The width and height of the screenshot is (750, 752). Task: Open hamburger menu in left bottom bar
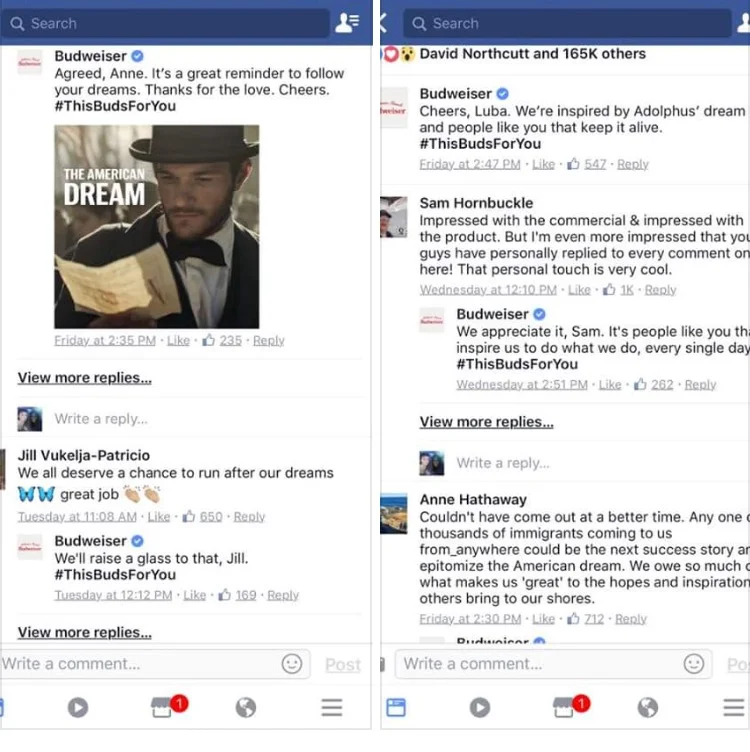tap(332, 707)
